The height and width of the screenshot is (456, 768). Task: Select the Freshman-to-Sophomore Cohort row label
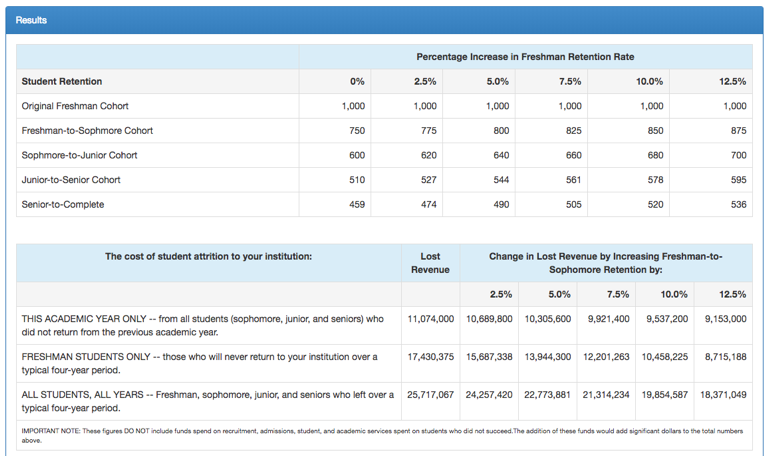pos(87,131)
